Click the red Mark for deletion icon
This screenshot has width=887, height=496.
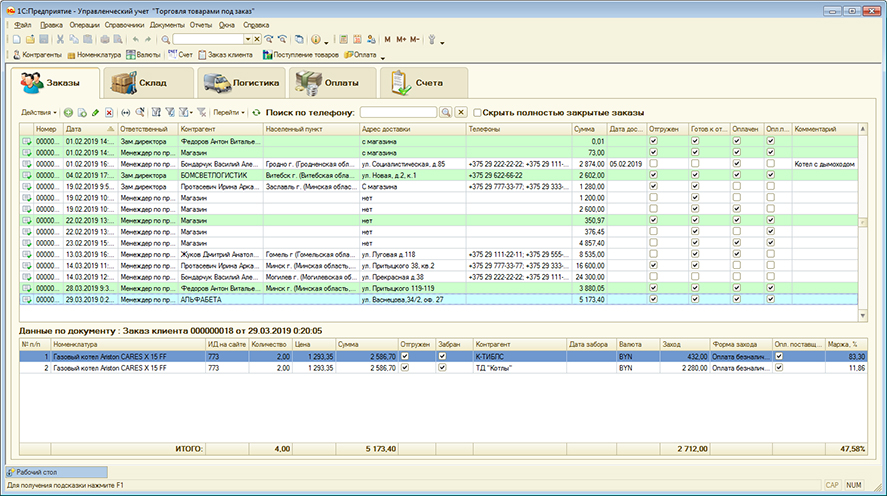109,113
